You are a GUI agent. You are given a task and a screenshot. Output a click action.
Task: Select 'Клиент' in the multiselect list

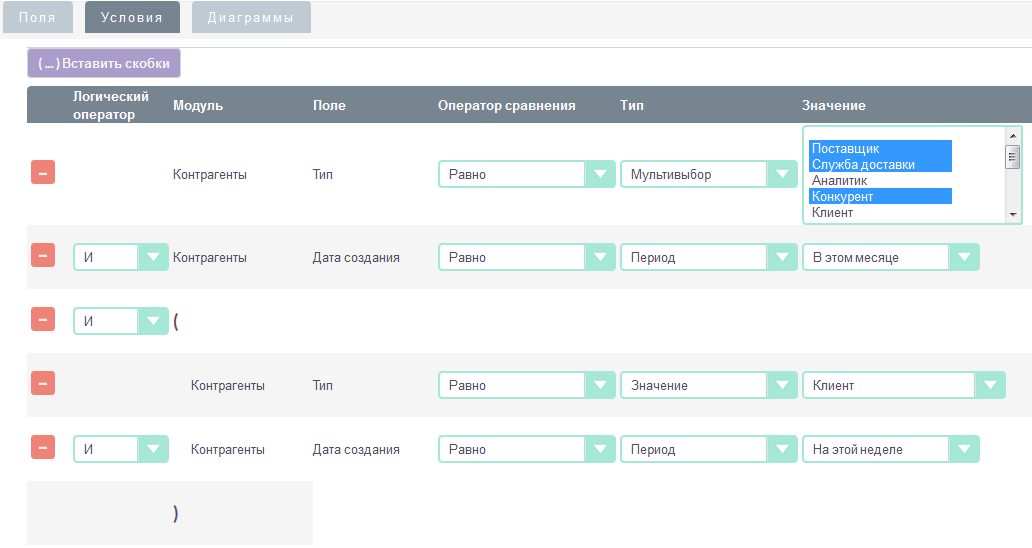tap(832, 213)
